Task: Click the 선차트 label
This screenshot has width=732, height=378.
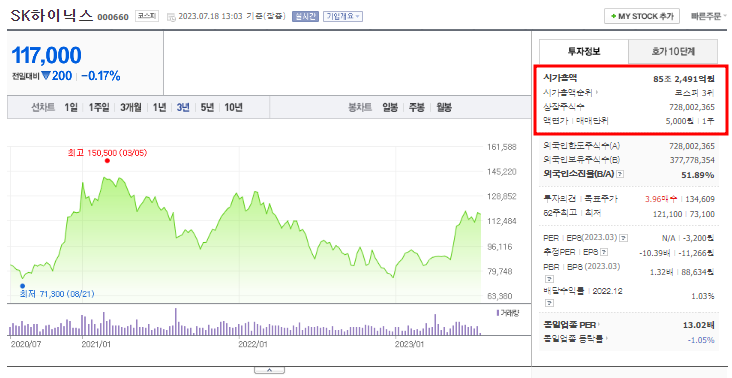Action: point(43,107)
